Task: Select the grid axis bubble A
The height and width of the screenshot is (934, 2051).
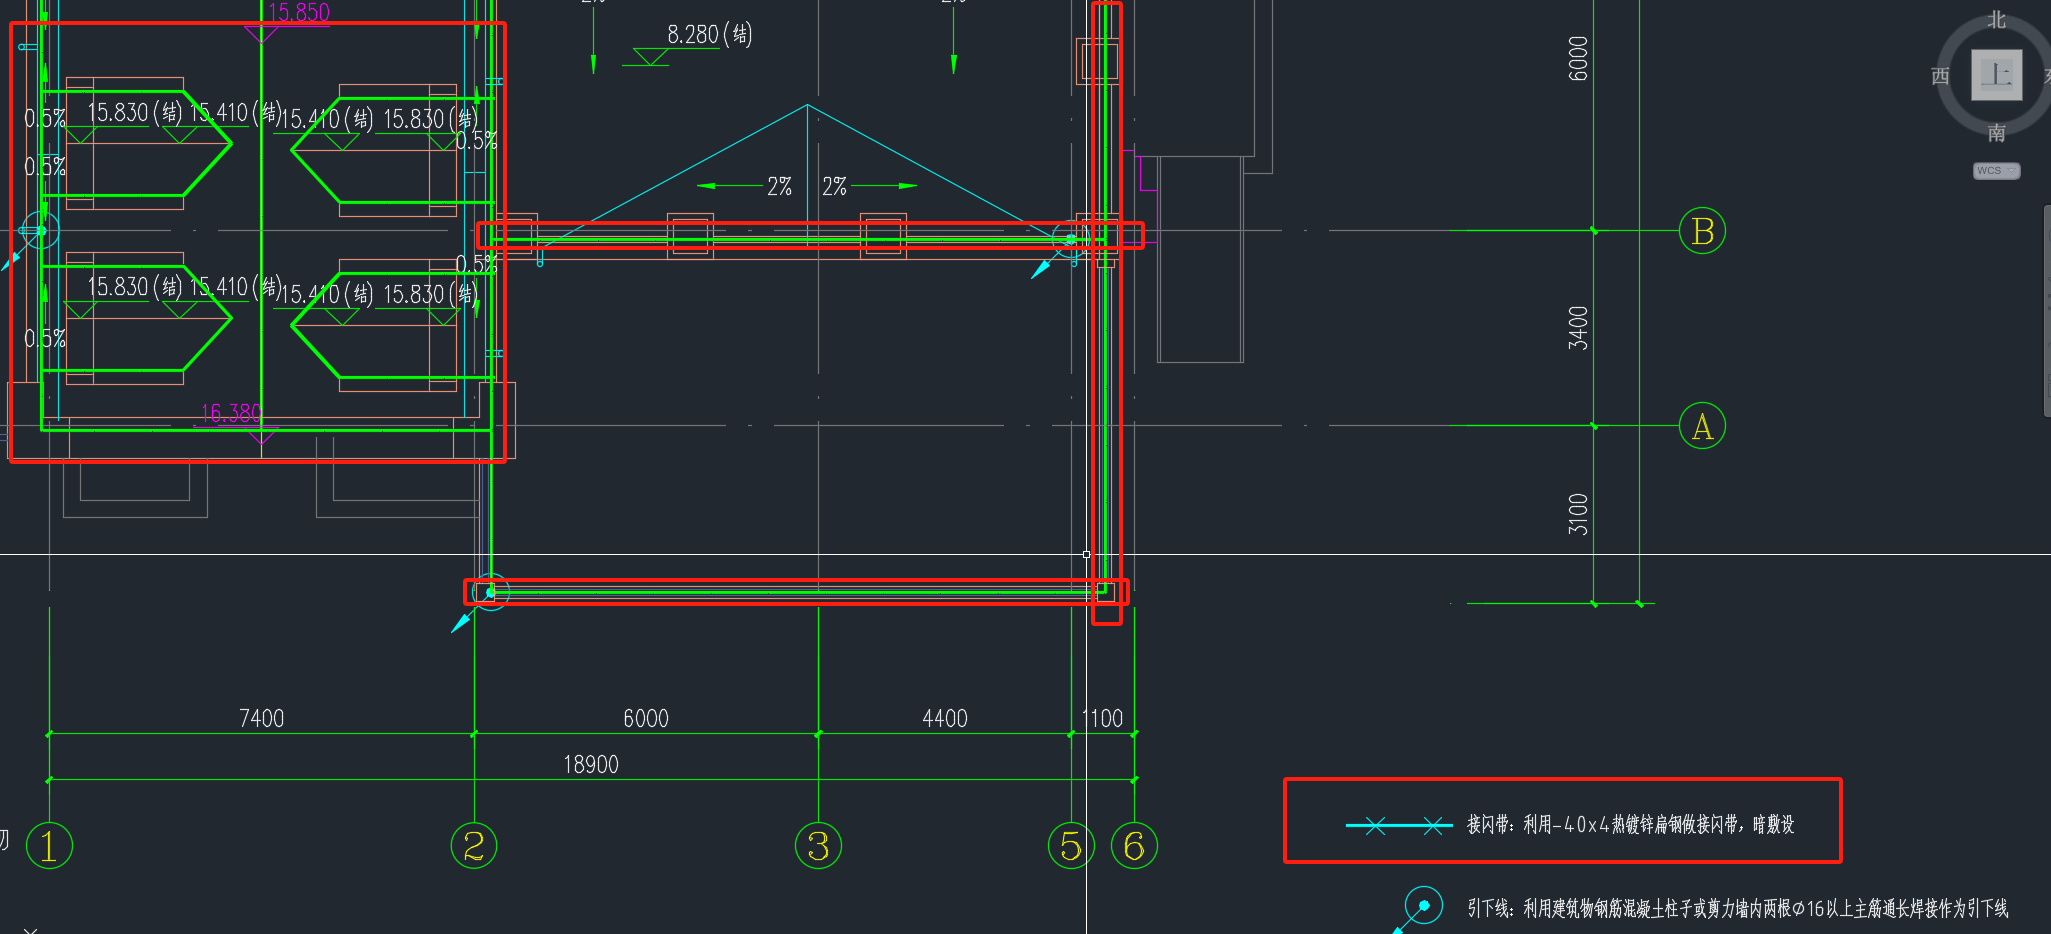Action: click(1702, 426)
